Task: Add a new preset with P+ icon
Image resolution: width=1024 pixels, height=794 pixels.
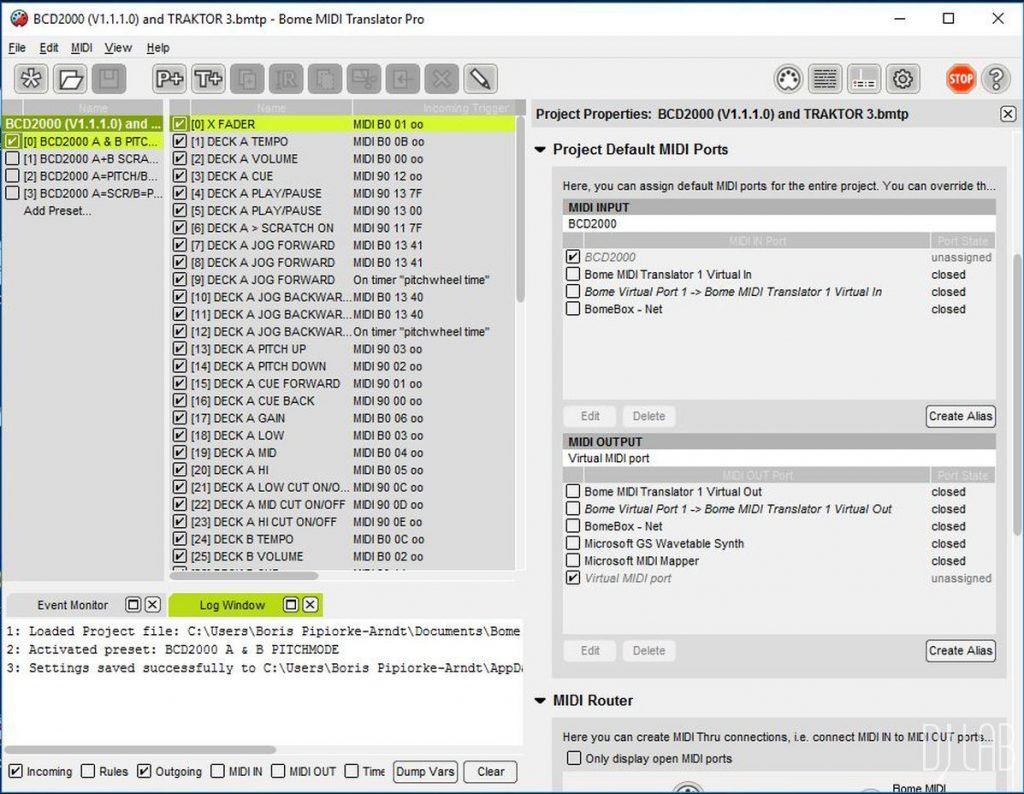Action: [170, 79]
